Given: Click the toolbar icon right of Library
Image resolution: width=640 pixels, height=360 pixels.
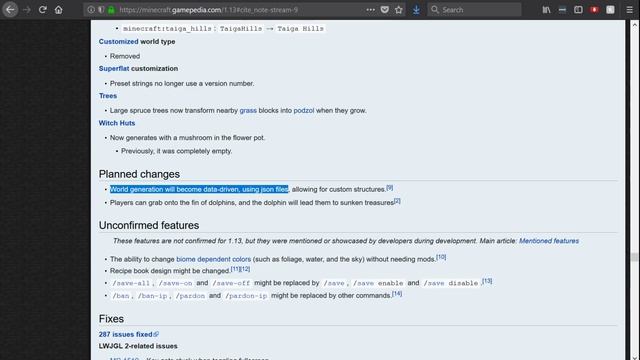Looking at the screenshot, I should pos(562,9).
